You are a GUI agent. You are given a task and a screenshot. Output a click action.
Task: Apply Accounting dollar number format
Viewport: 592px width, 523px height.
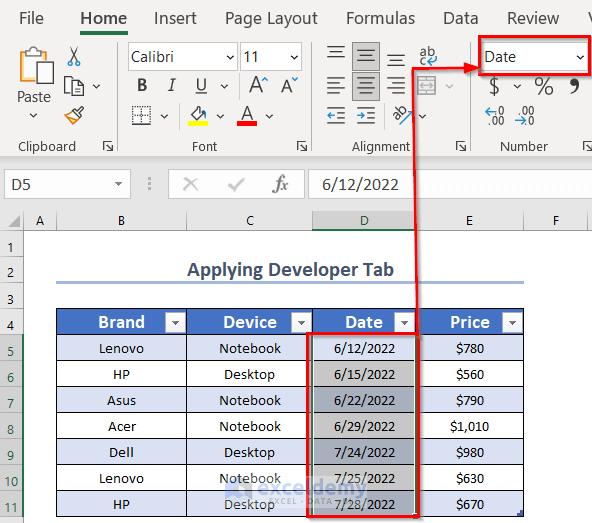click(x=494, y=86)
